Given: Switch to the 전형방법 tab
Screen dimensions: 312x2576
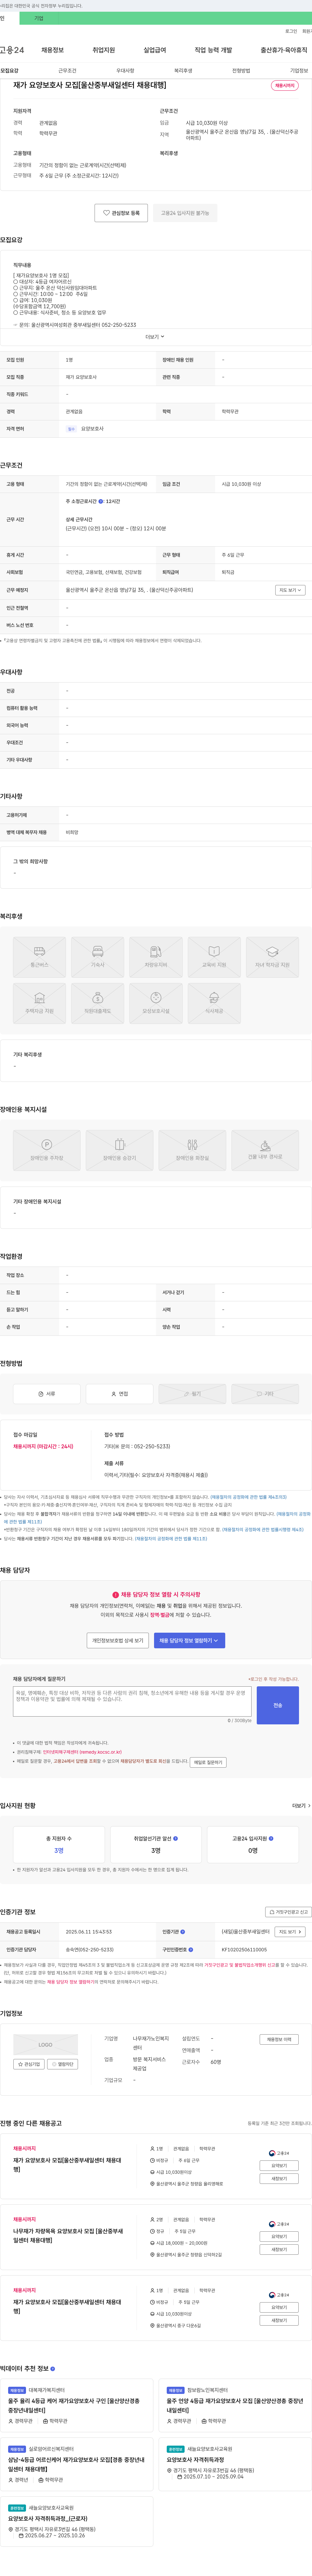Looking at the screenshot, I should click(241, 71).
